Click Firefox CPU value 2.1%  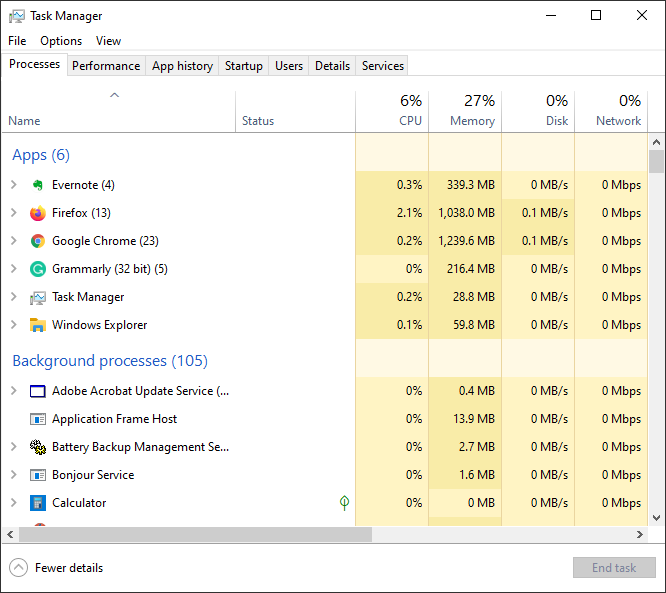409,213
